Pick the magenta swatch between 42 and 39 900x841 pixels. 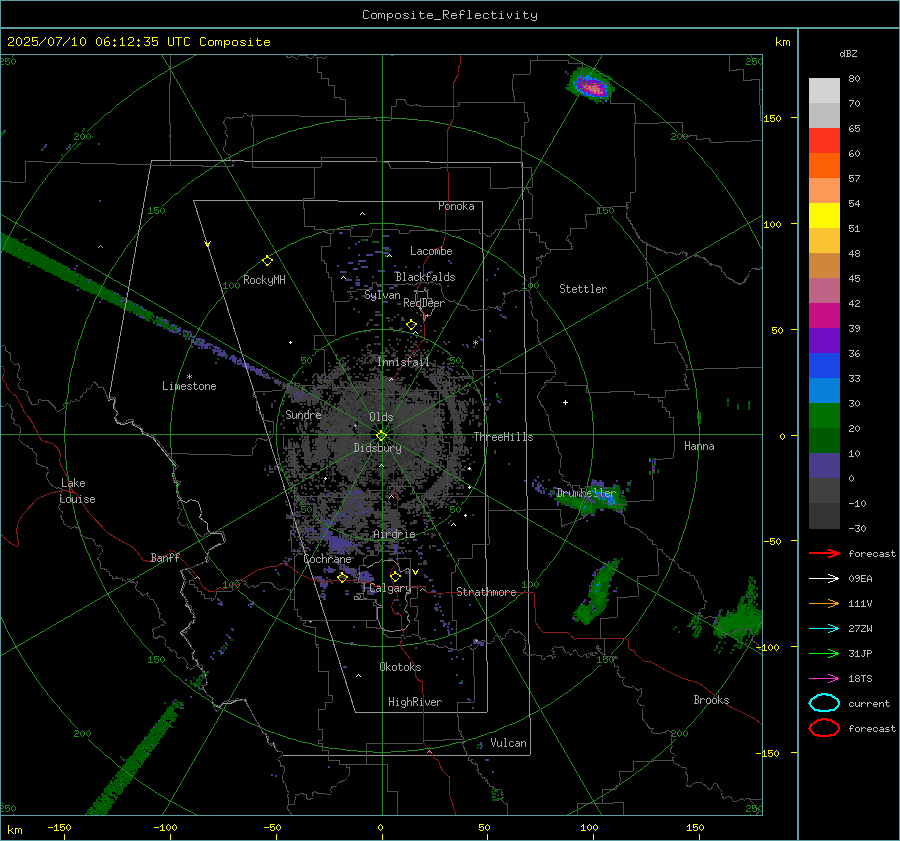click(x=824, y=315)
